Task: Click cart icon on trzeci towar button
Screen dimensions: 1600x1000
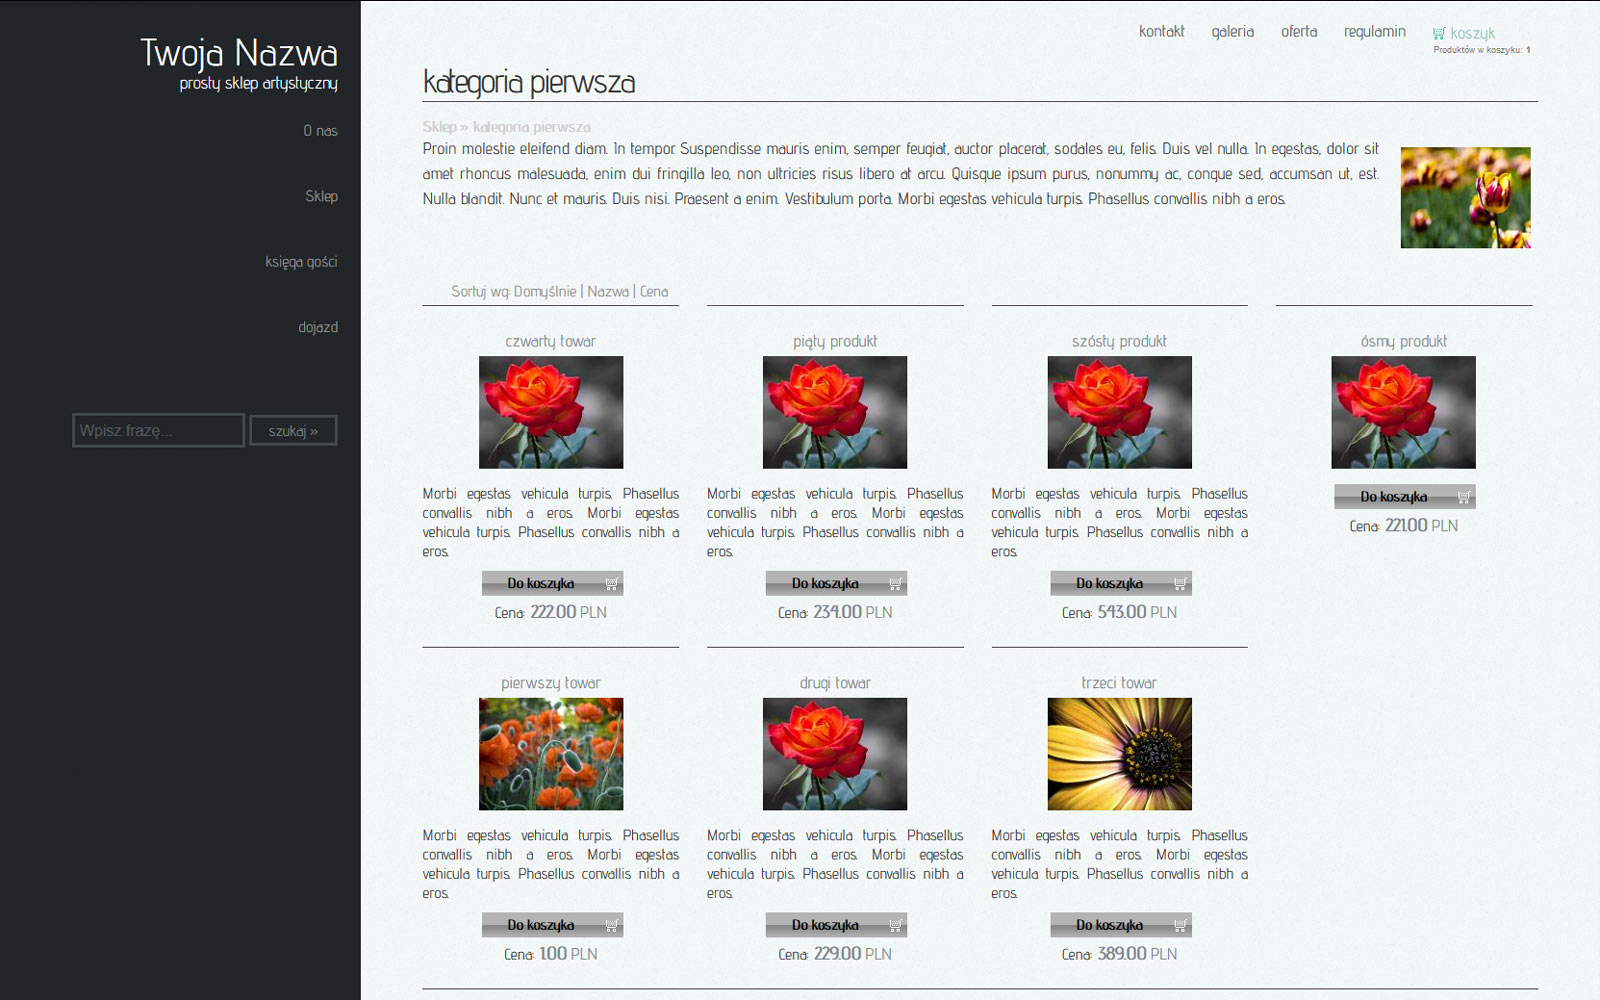Action: 1180,926
